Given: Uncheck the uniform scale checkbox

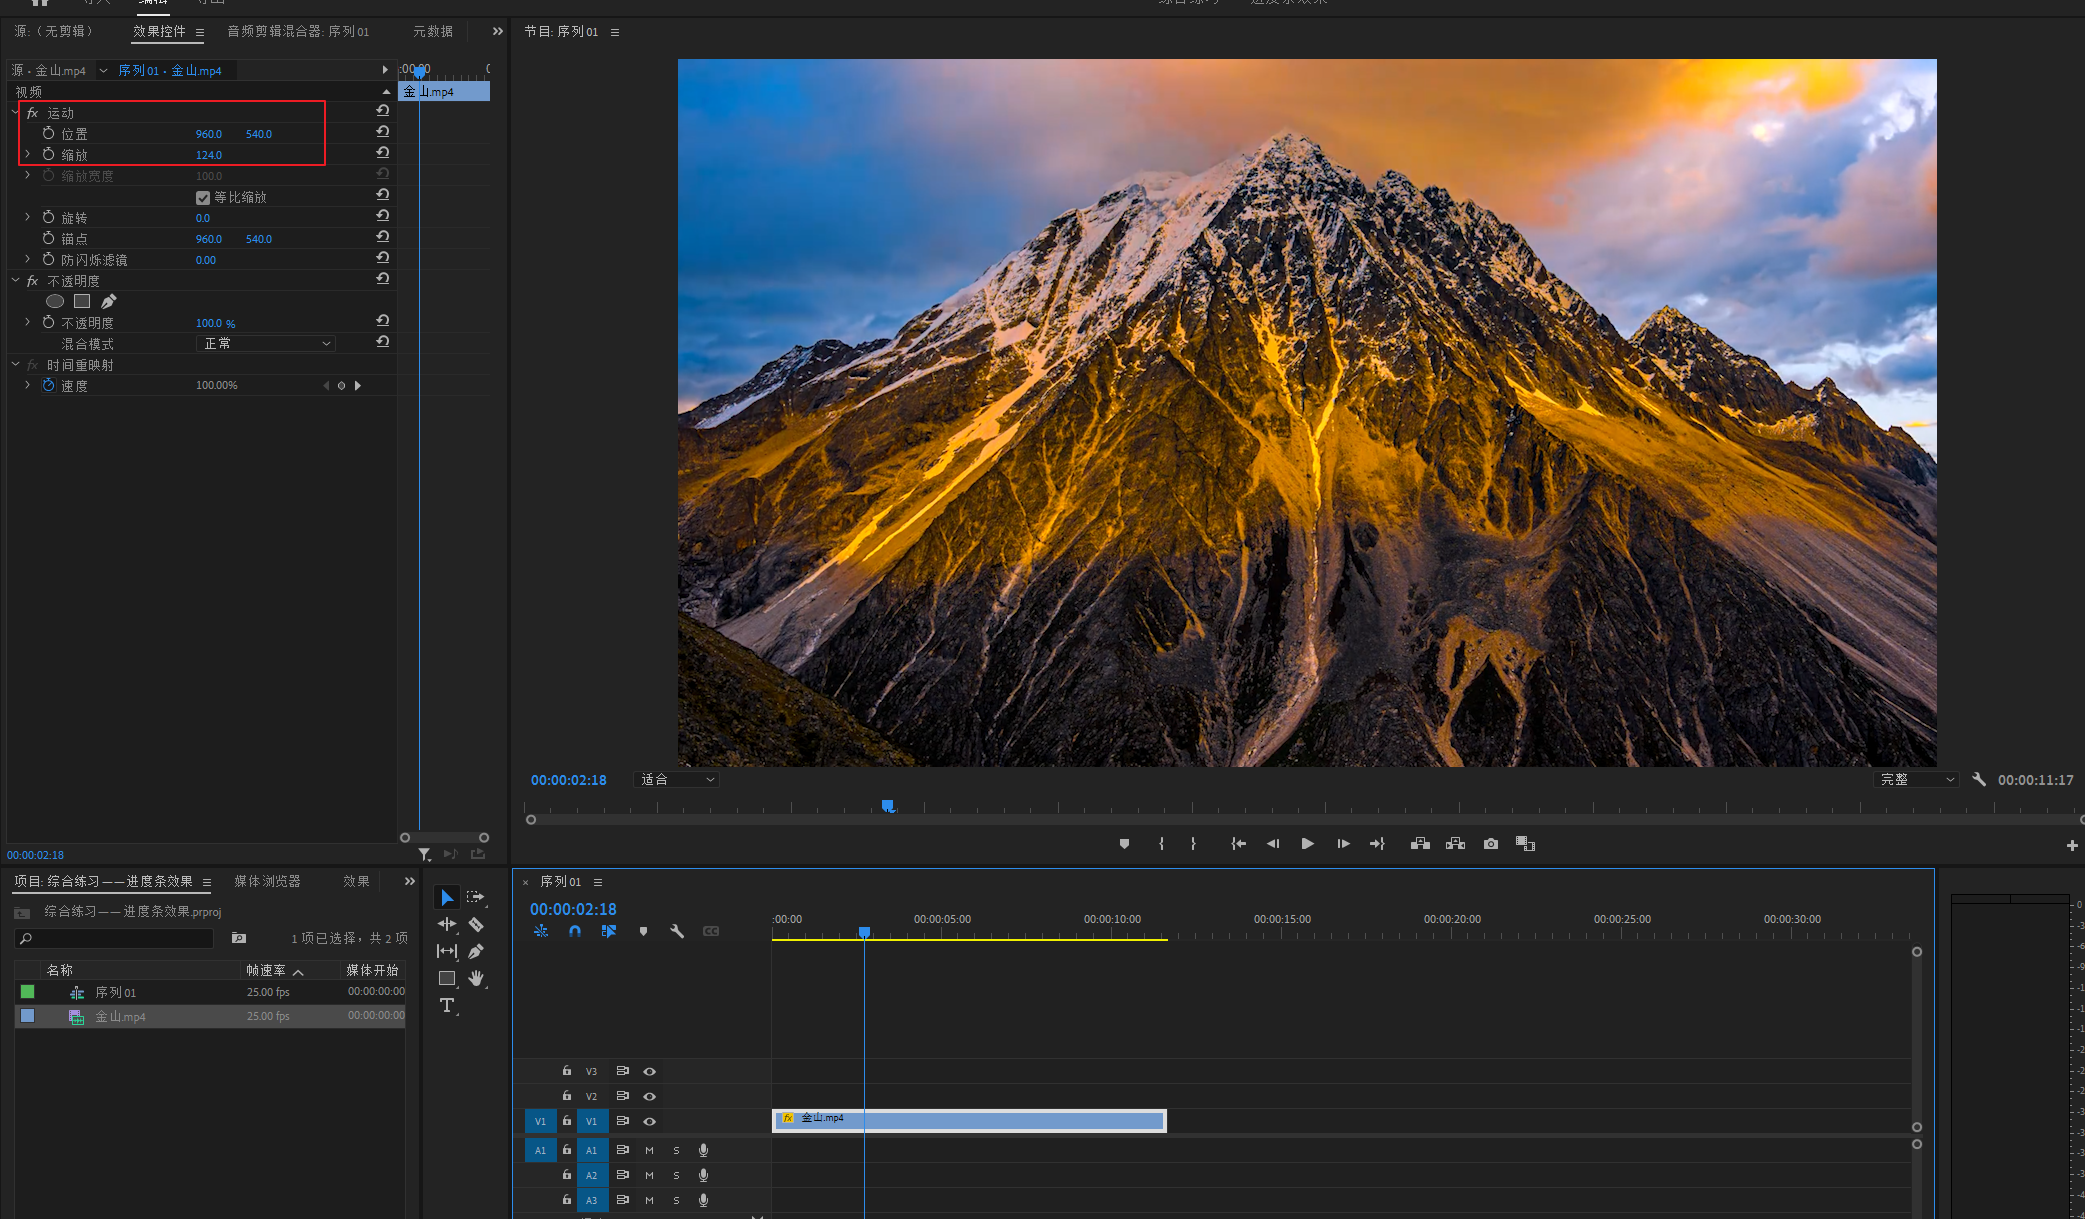Looking at the screenshot, I should coord(203,198).
